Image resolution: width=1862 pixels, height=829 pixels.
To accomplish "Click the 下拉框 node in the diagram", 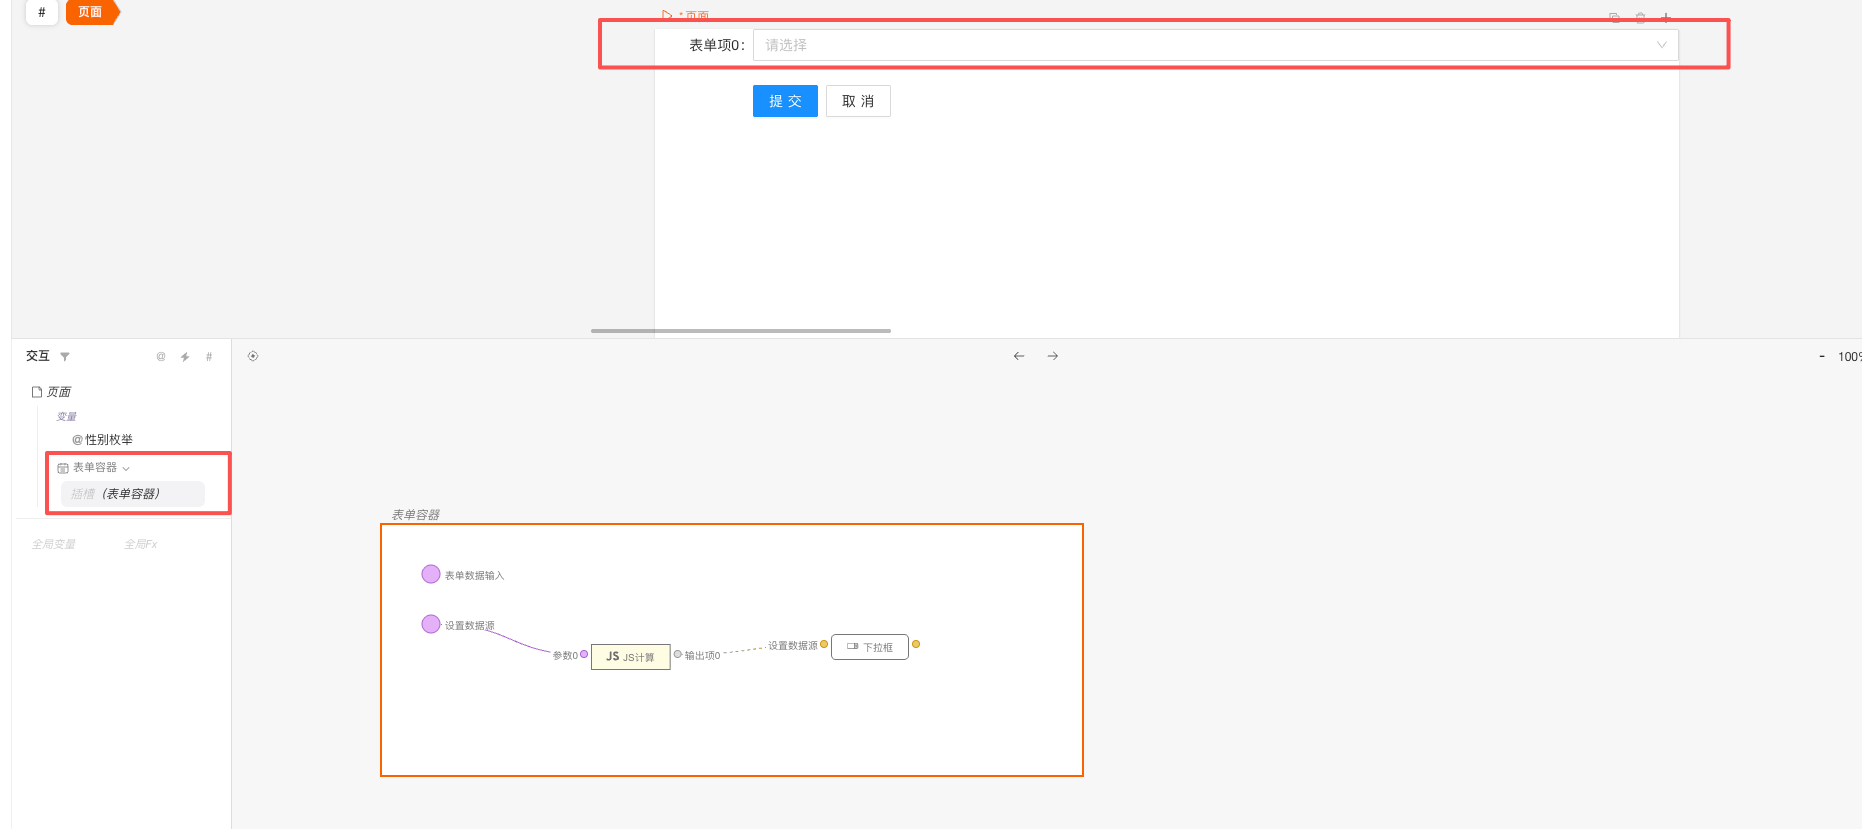I will pos(870,647).
